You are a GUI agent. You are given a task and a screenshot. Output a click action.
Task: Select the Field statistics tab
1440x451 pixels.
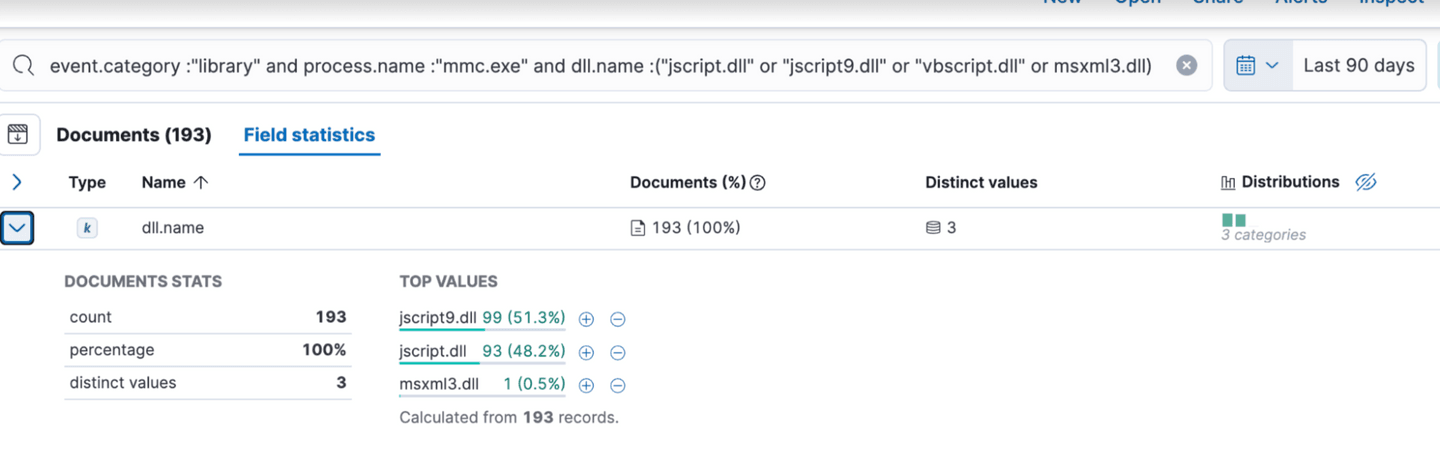309,135
